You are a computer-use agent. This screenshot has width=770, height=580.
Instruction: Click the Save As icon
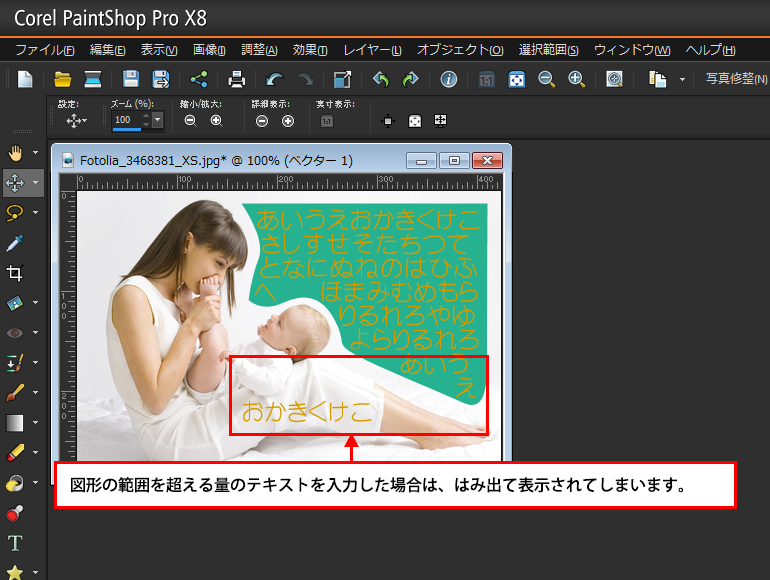[161, 79]
